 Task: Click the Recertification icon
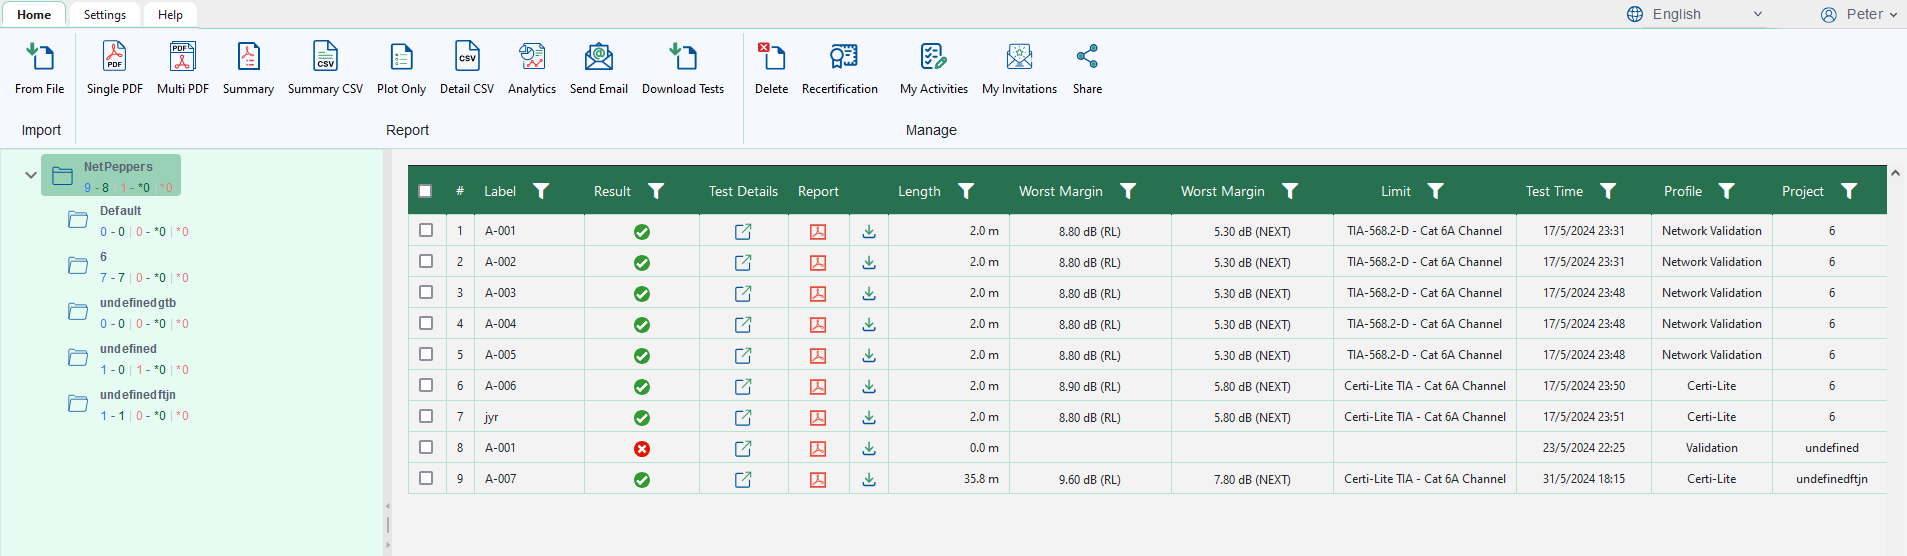pos(842,58)
